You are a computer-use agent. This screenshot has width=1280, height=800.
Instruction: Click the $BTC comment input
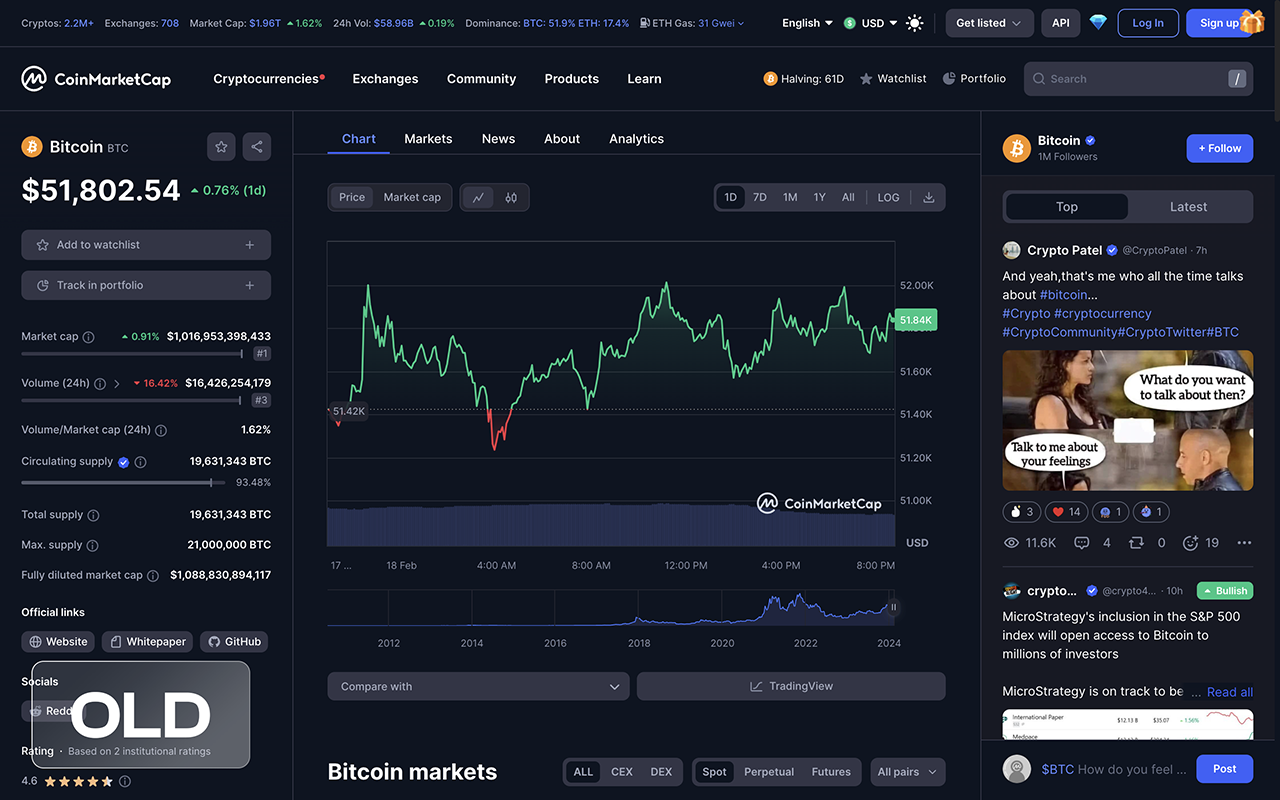click(x=1113, y=769)
